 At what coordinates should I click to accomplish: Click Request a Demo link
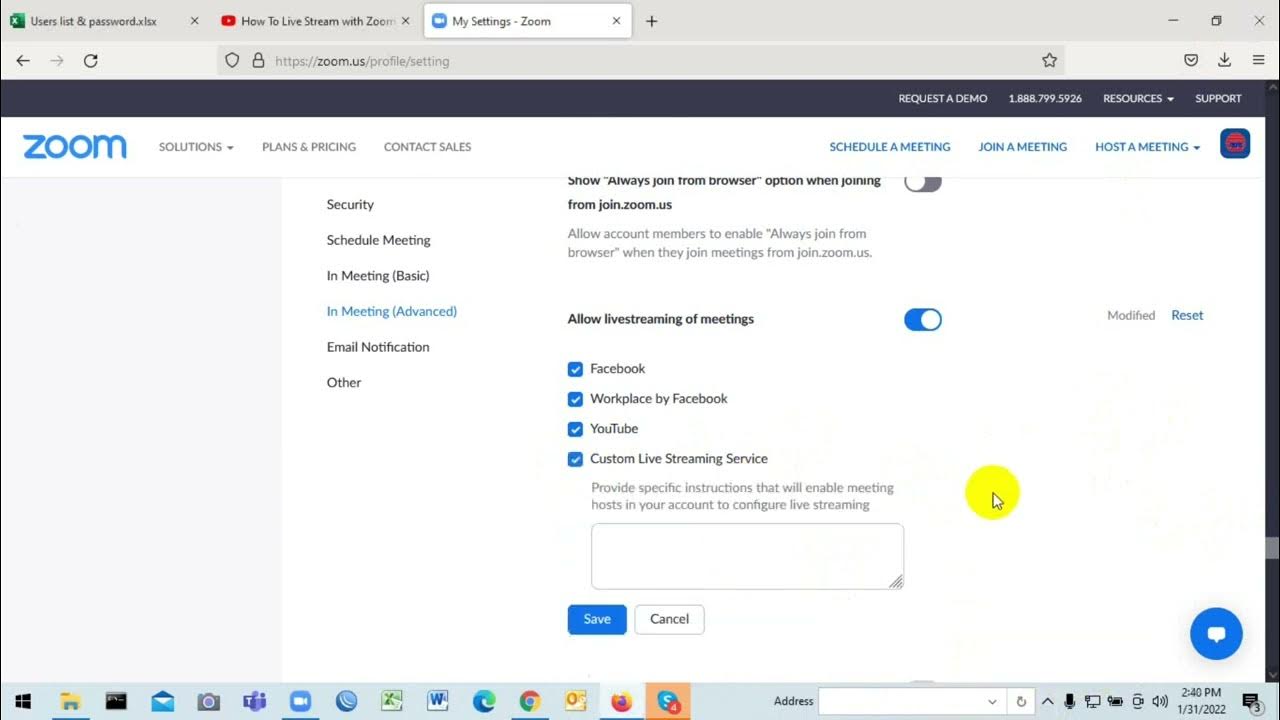click(943, 98)
